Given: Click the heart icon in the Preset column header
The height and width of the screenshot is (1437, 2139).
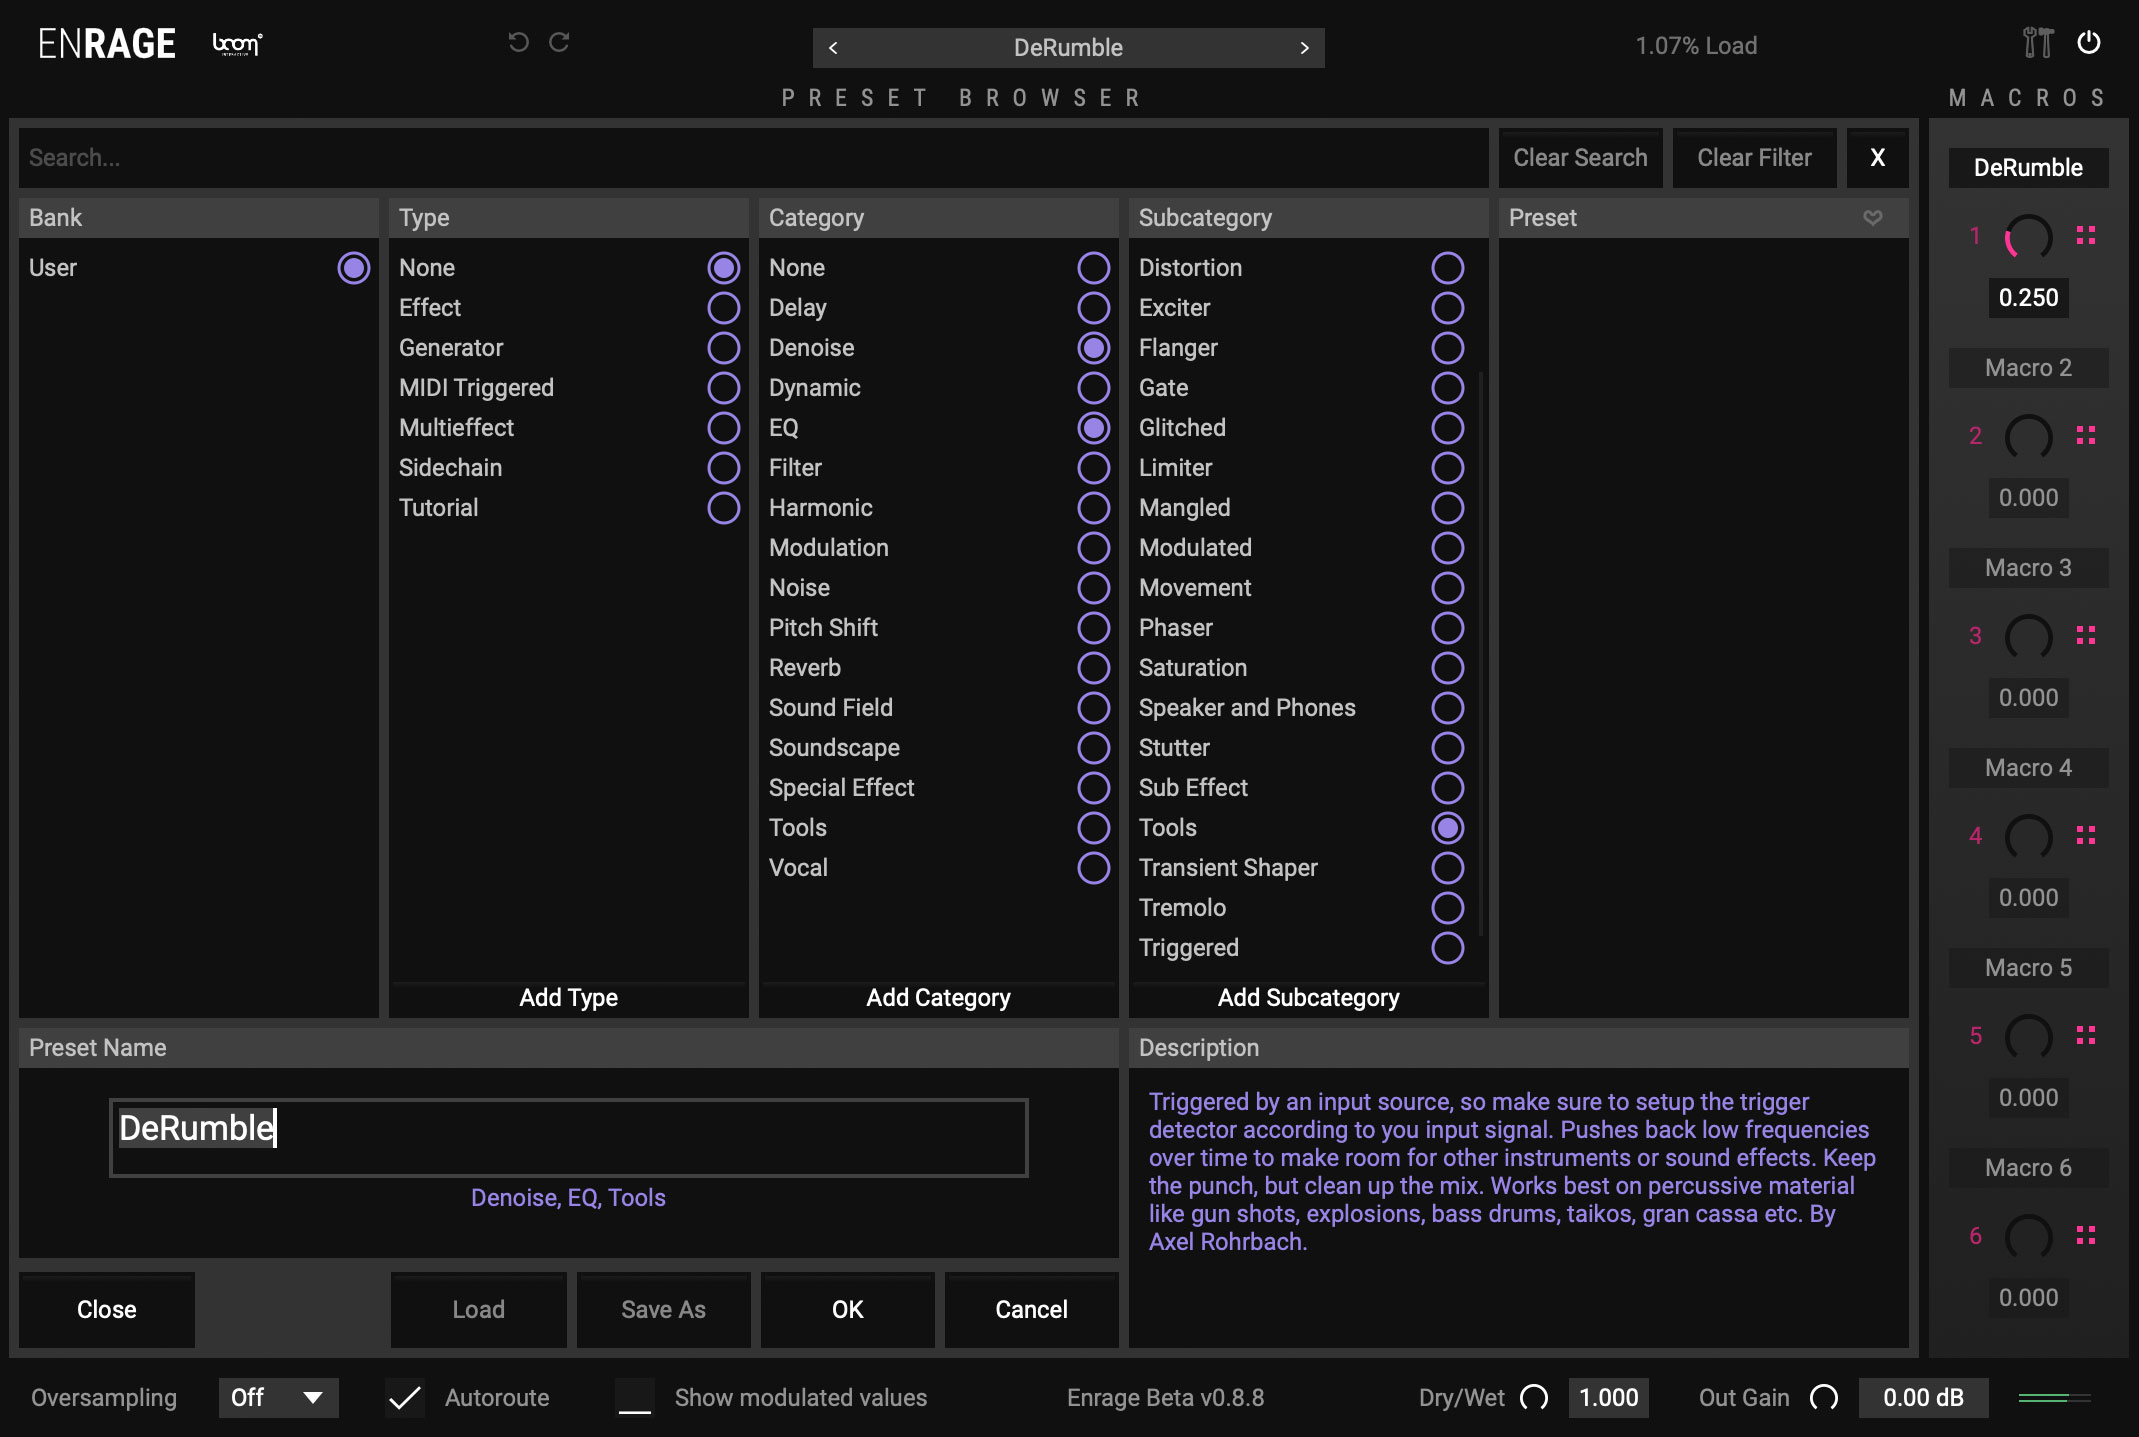Looking at the screenshot, I should click(x=1872, y=217).
